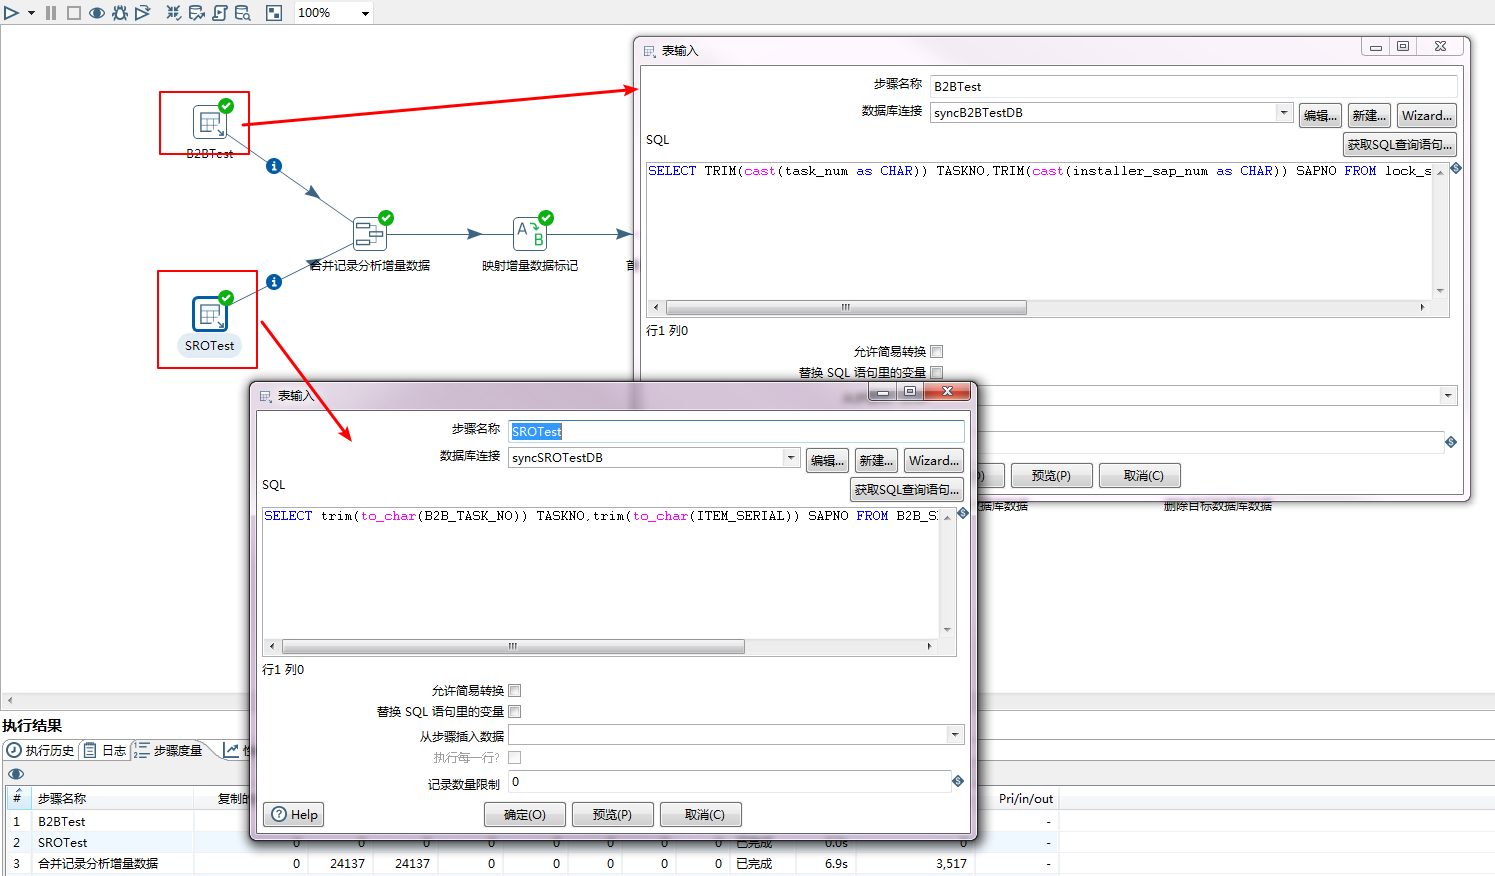This screenshot has height=876, width=1495.
Task: Toggle the 执行每一行? checkbox in SROTest dialog
Action: (x=515, y=757)
